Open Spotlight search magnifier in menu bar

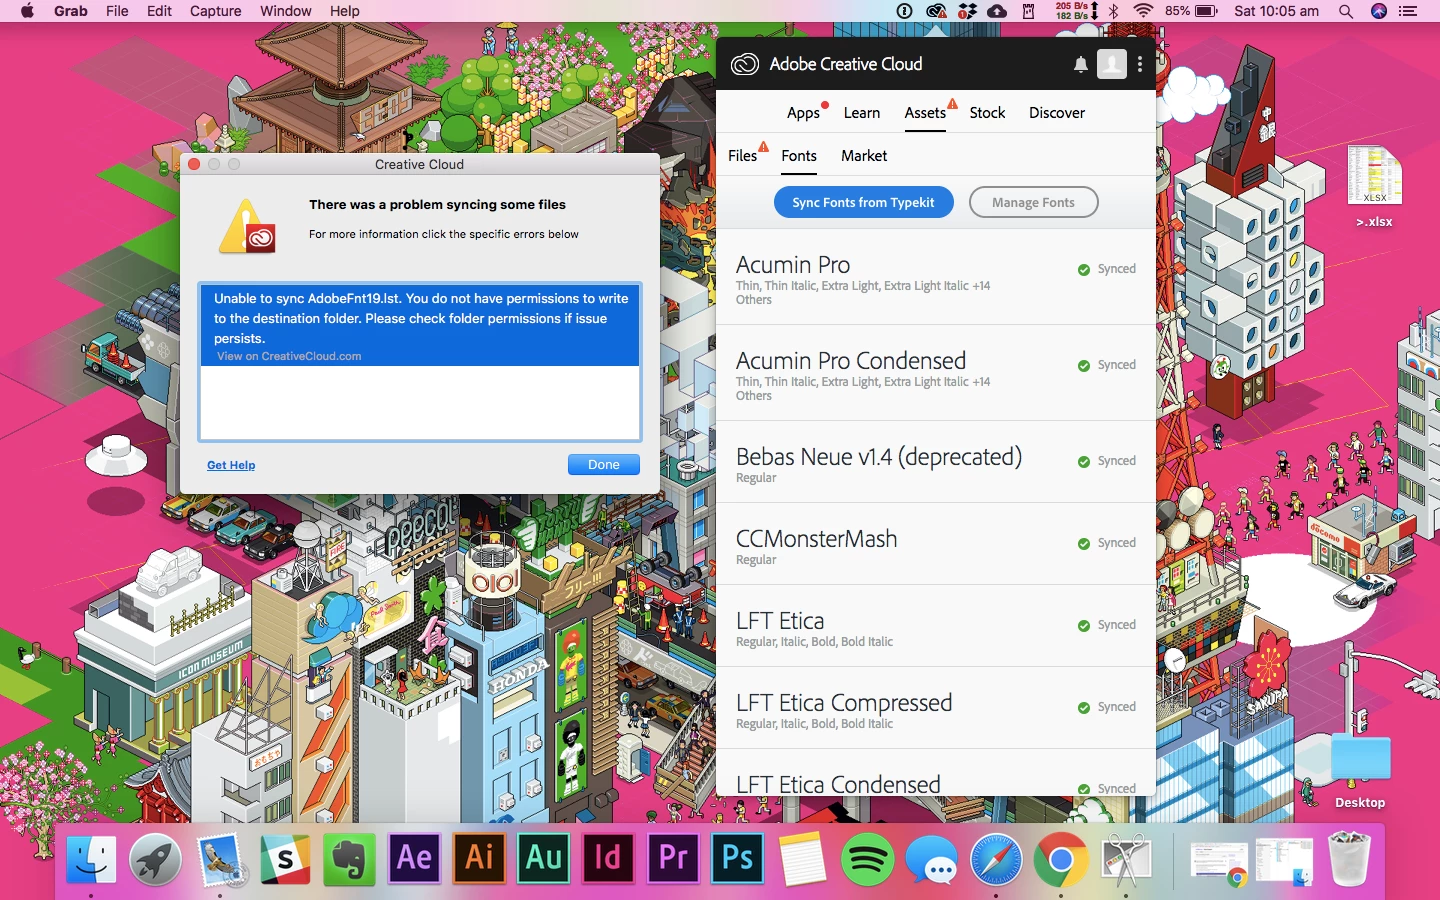(1346, 11)
